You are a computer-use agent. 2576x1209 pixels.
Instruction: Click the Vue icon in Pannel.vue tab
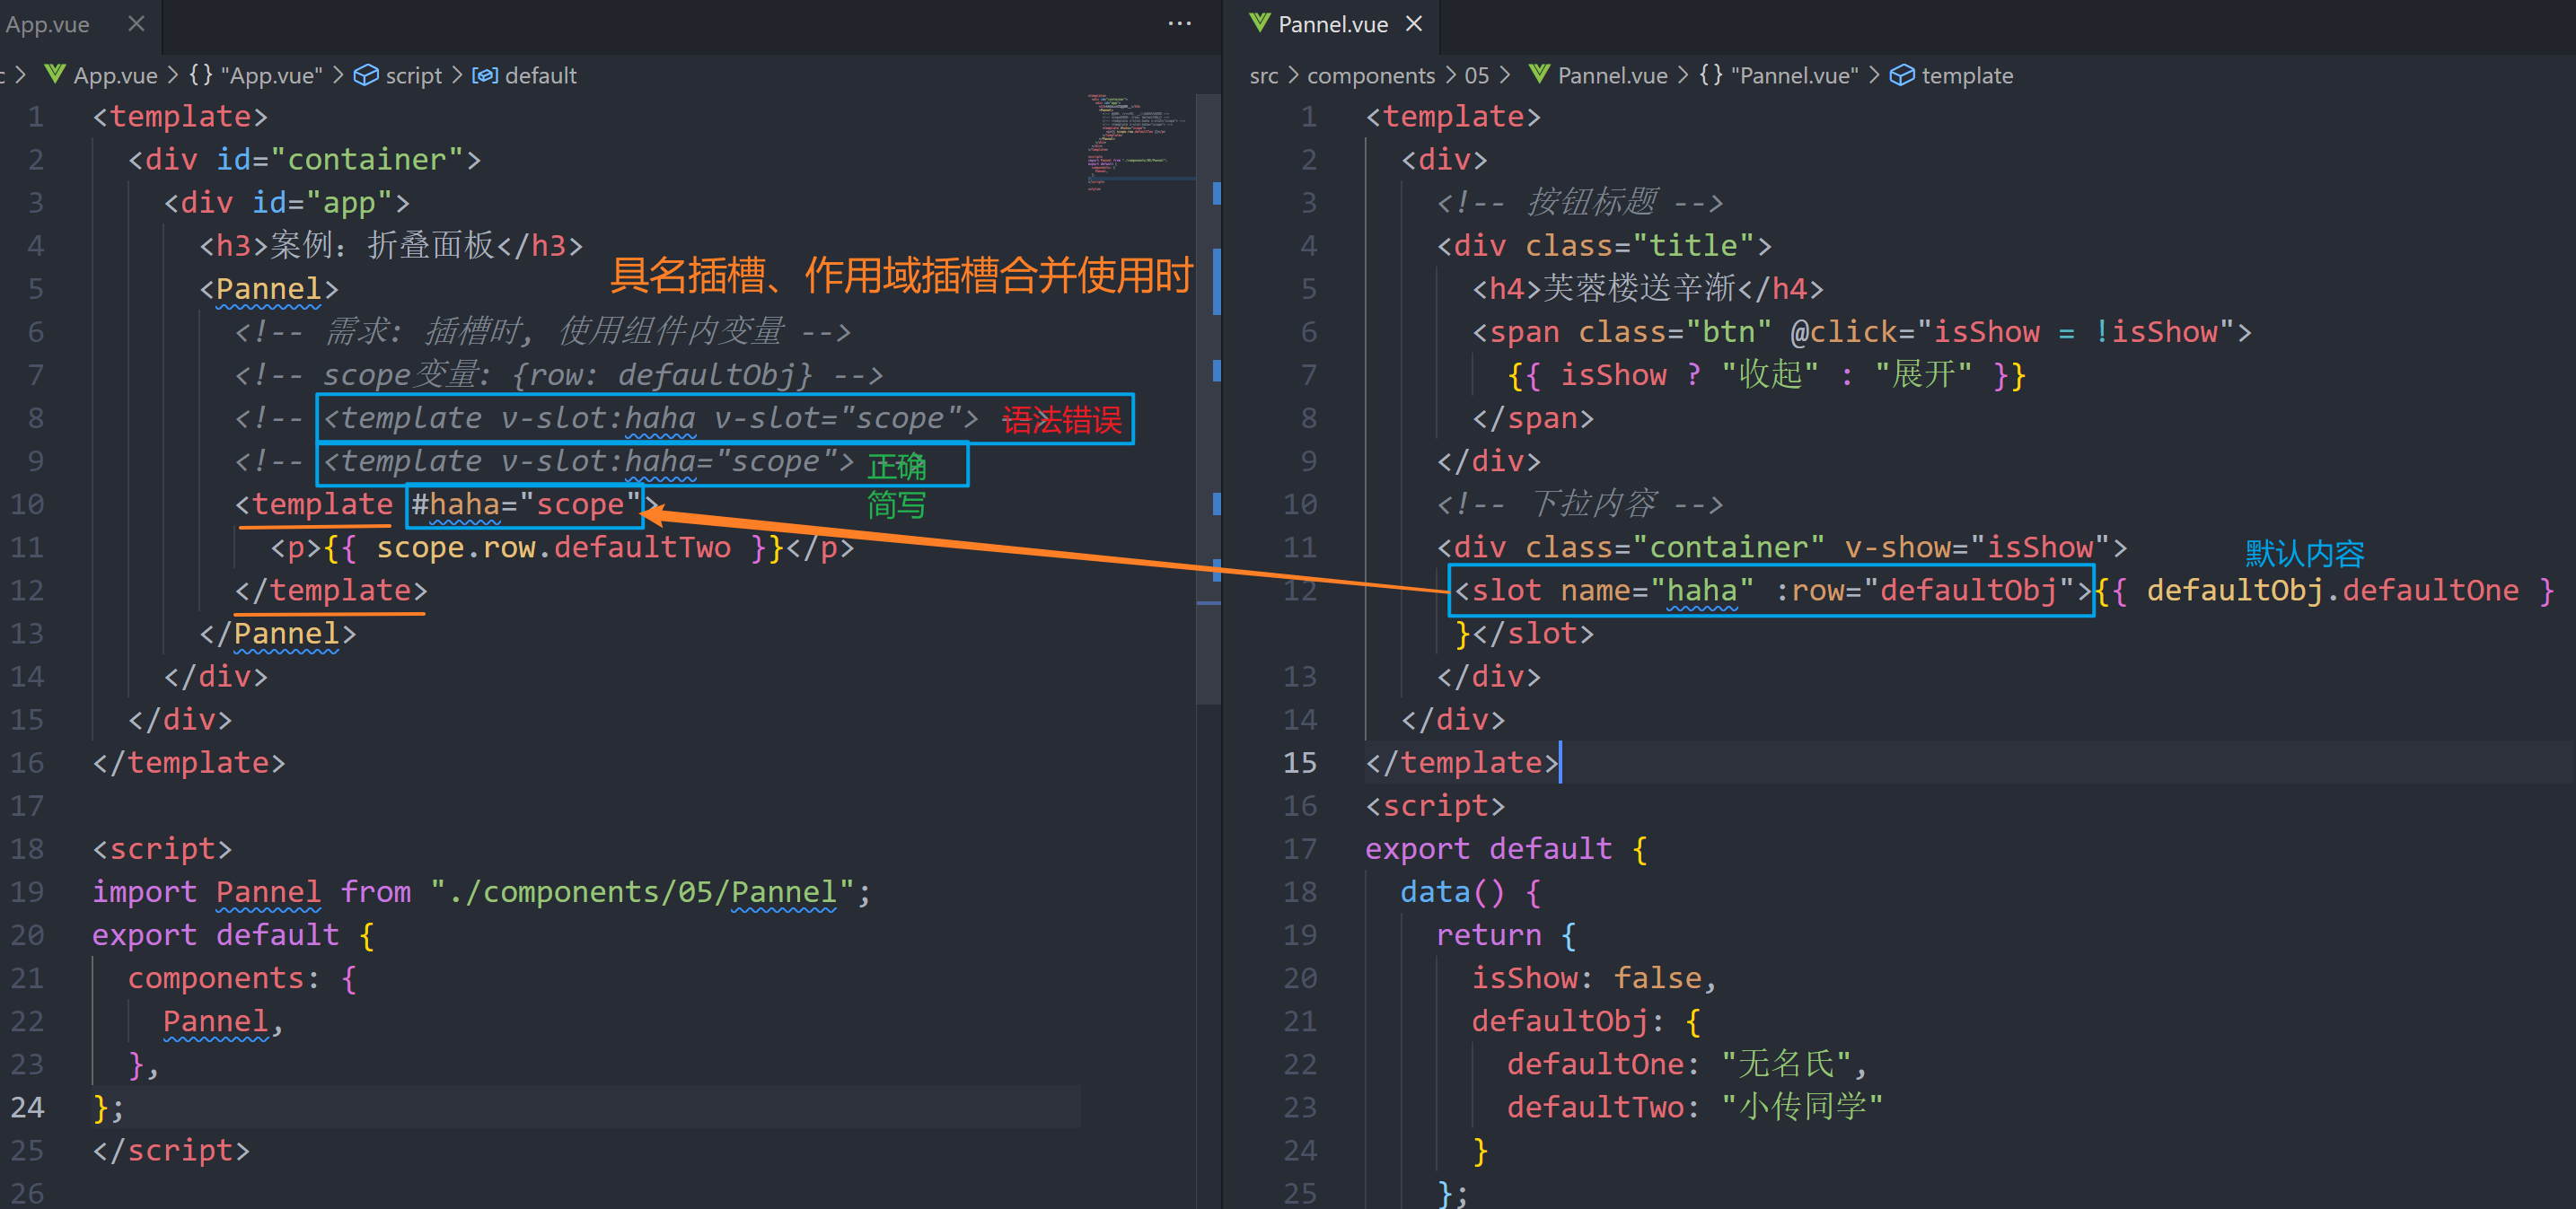pyautogui.click(x=1259, y=23)
